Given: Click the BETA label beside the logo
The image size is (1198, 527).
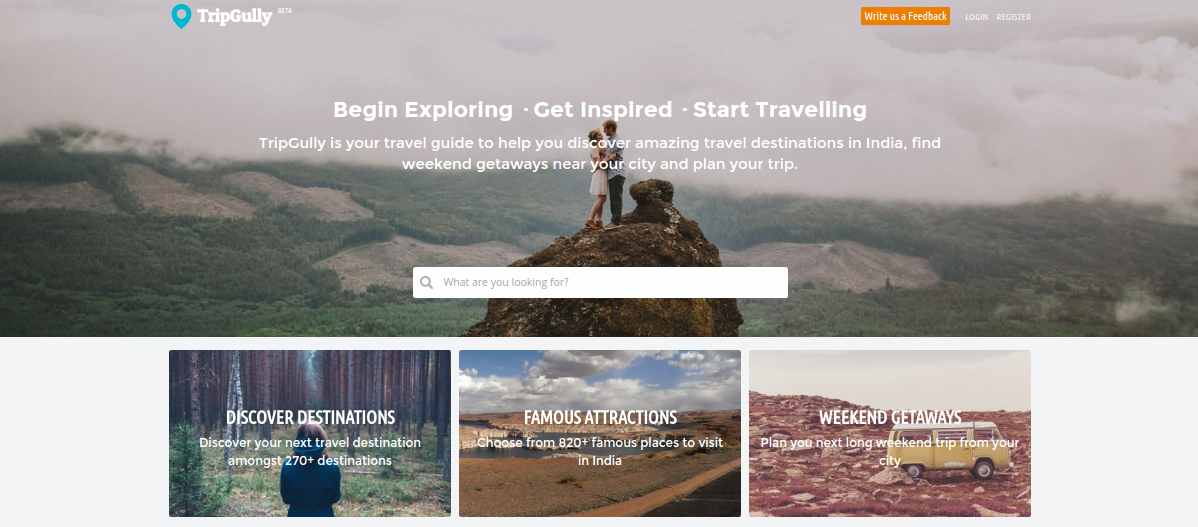Looking at the screenshot, I should click(x=285, y=11).
